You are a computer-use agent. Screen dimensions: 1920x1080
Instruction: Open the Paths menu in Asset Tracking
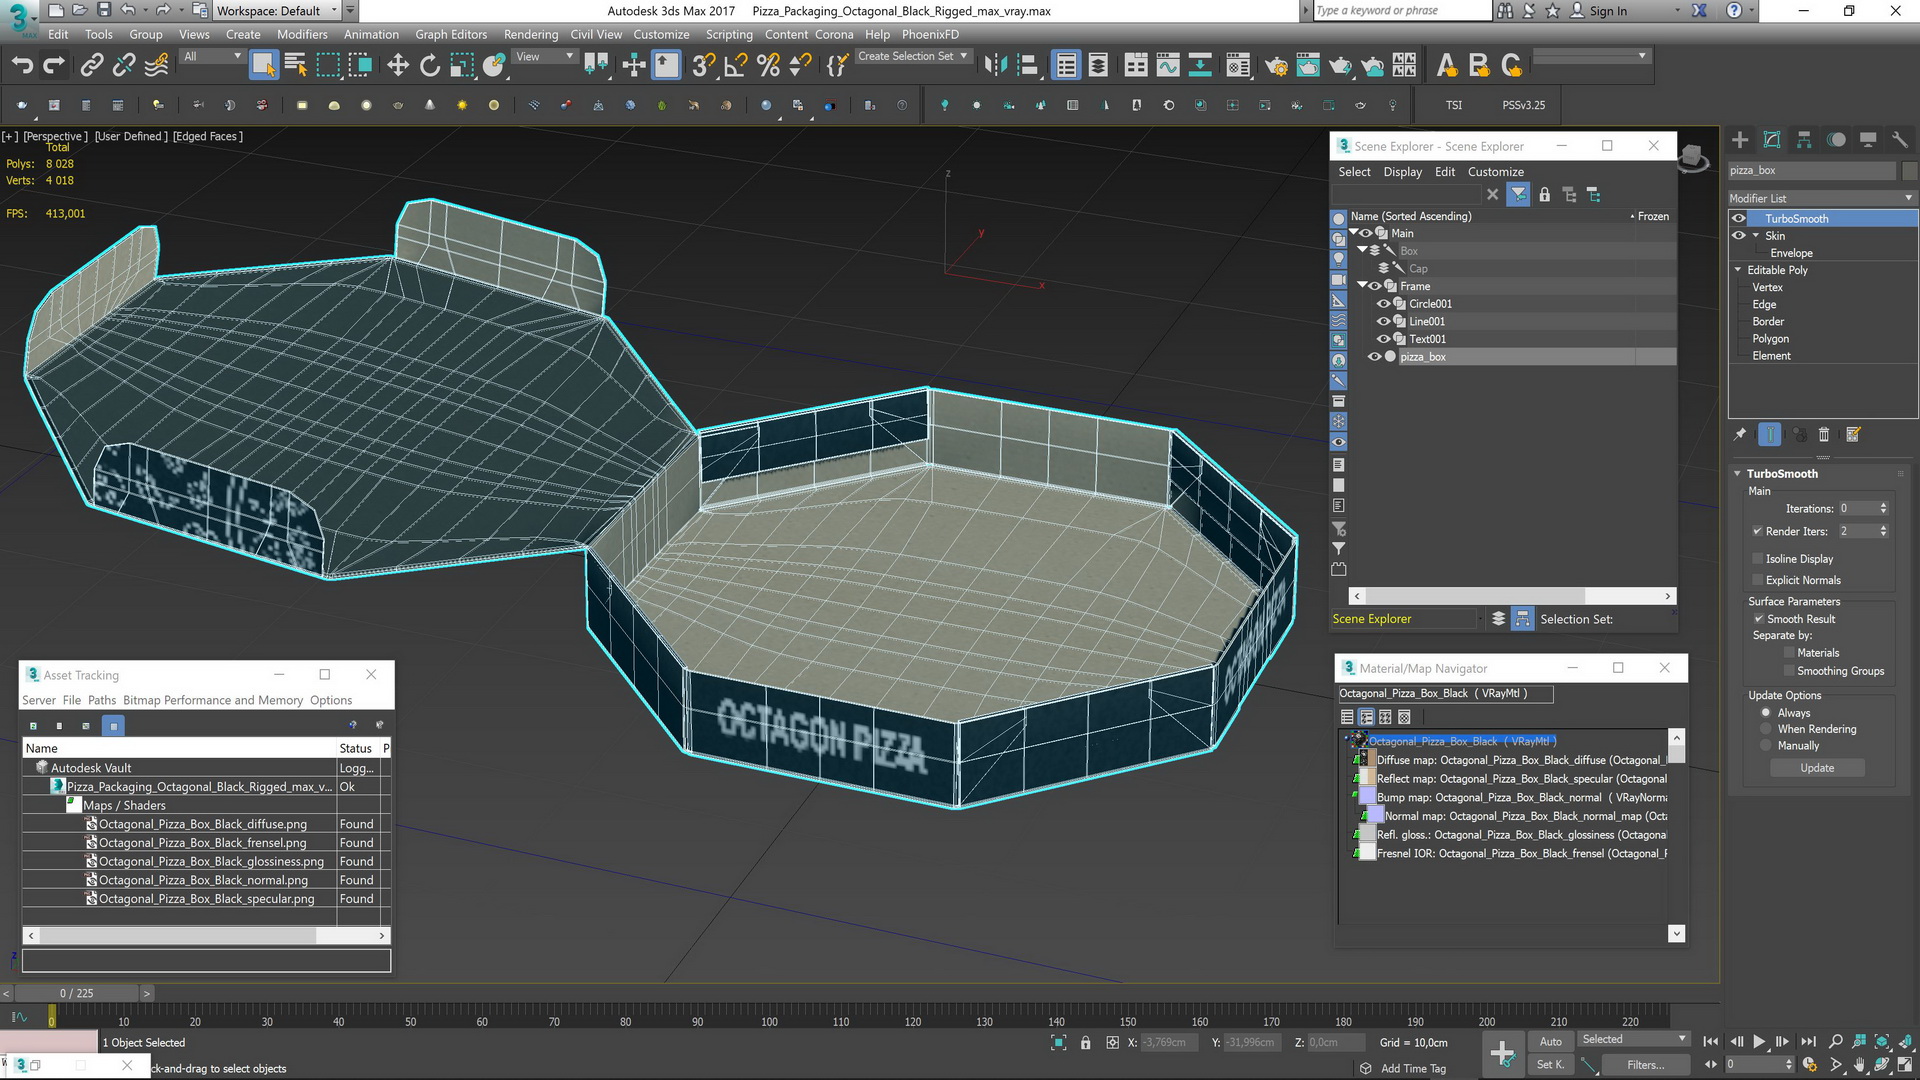(x=102, y=700)
